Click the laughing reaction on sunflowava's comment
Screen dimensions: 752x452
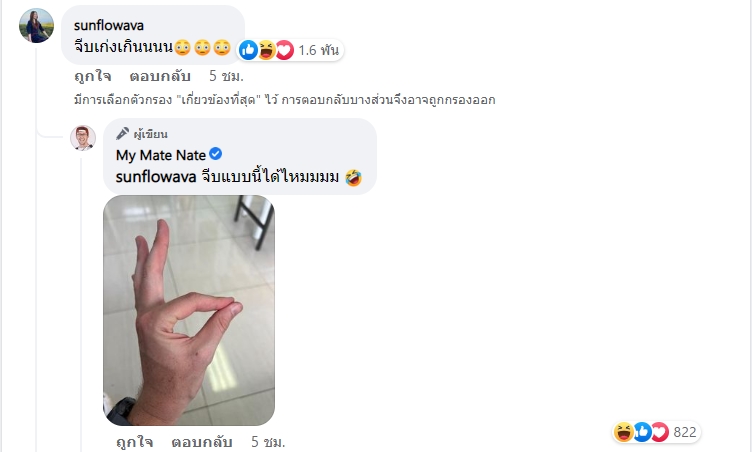(x=266, y=50)
